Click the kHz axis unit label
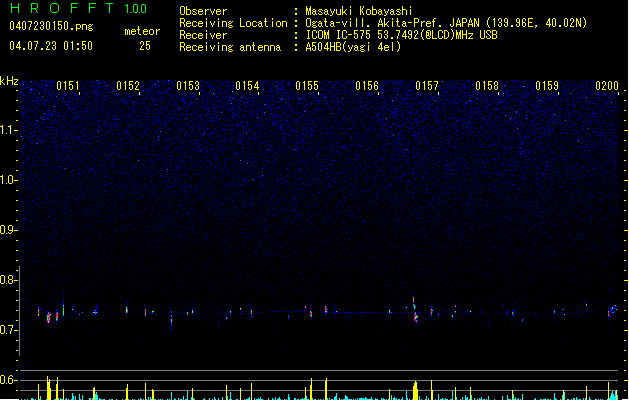Screen dimensions: 629x400 coord(9,81)
